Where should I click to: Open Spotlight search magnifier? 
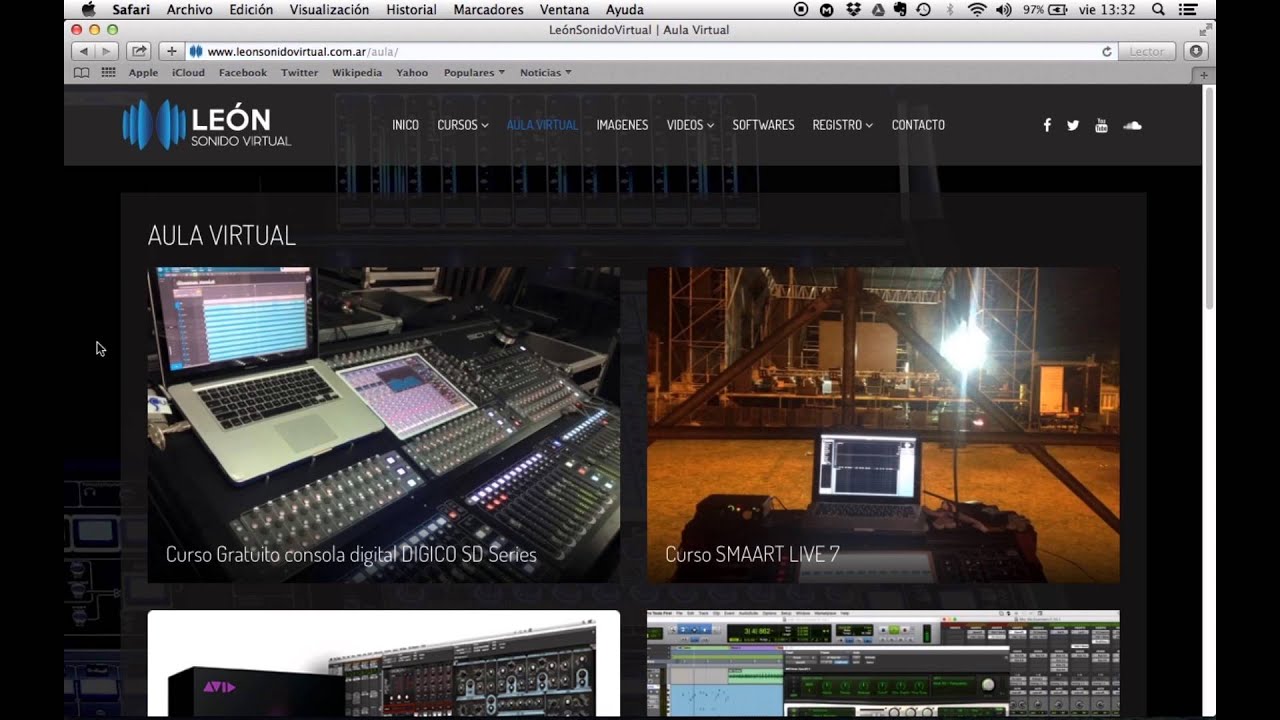pos(1158,10)
